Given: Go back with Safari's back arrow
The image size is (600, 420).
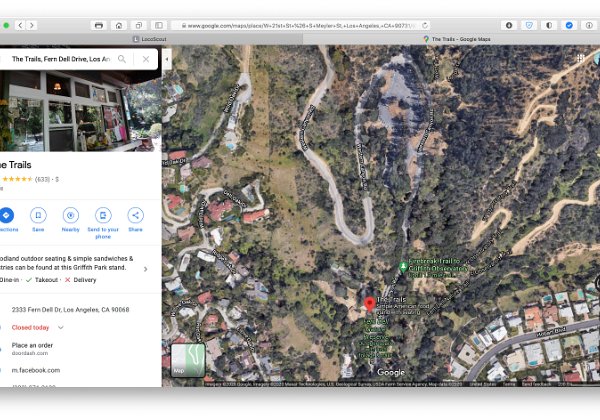Looking at the screenshot, I should click(20, 26).
